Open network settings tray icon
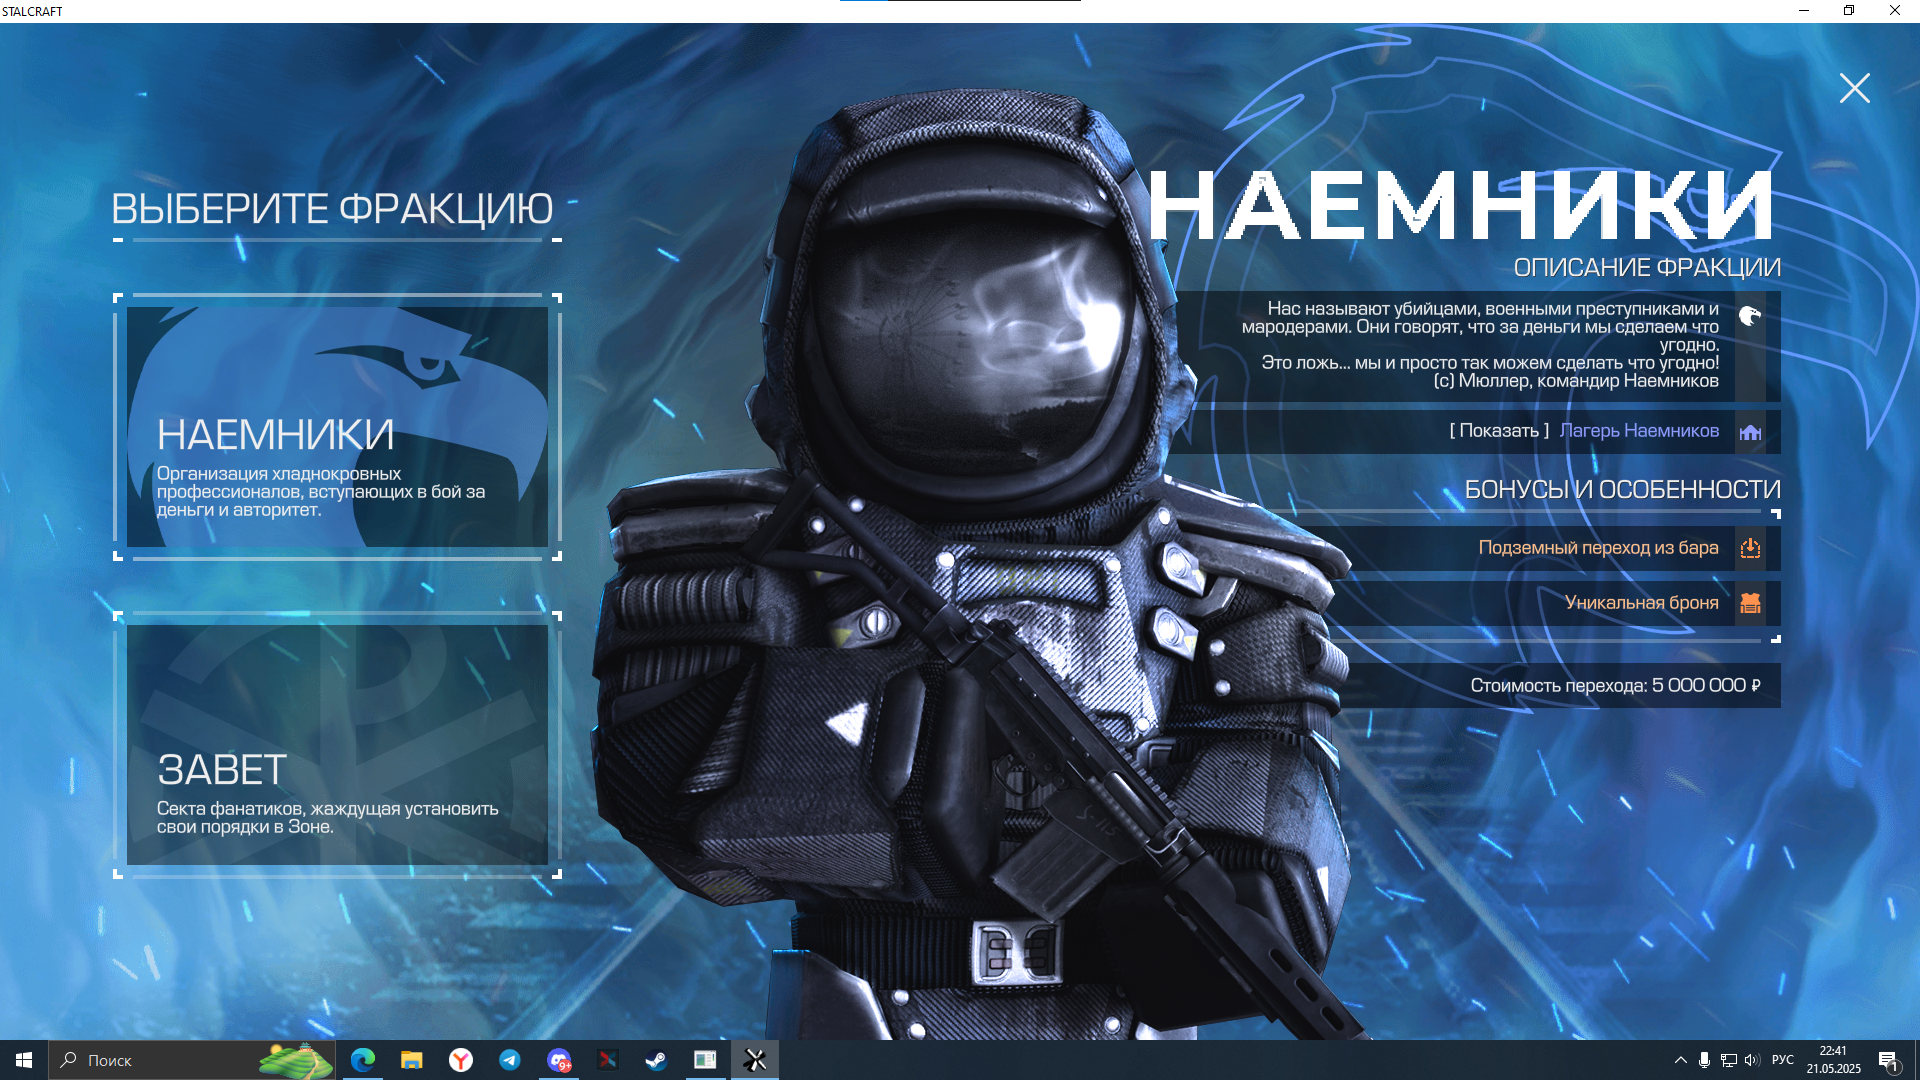Screen dimensions: 1920x1080 point(1728,1060)
